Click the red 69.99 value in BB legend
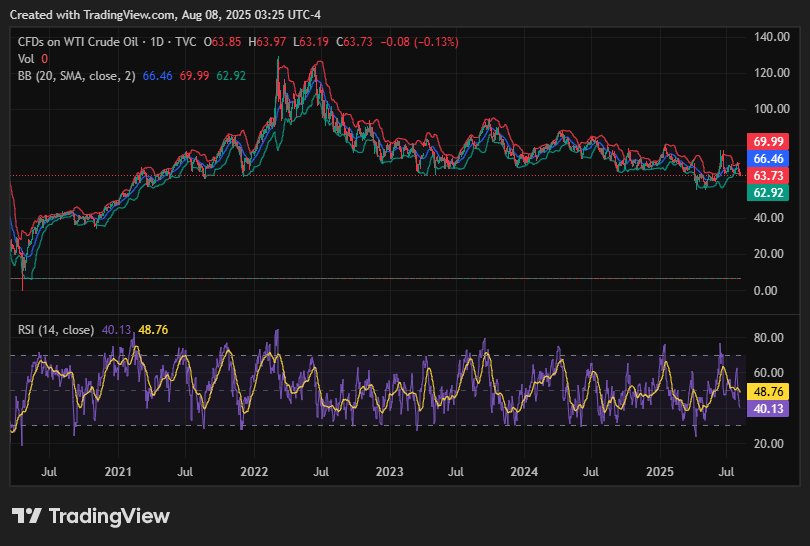Screen dimensions: 810x546 (x=194, y=76)
